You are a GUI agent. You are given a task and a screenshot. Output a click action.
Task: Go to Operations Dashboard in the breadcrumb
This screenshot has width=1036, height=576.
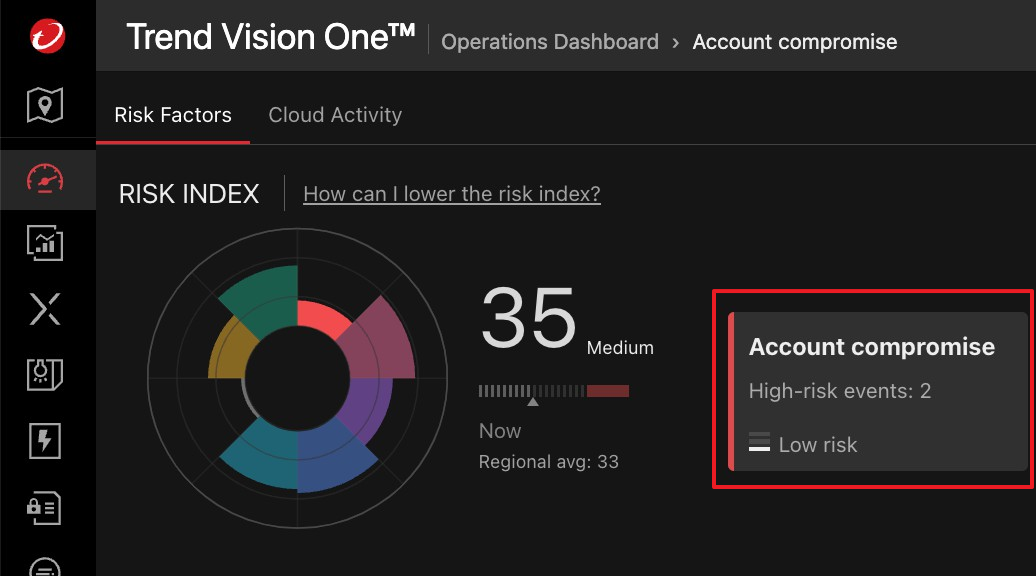click(550, 42)
